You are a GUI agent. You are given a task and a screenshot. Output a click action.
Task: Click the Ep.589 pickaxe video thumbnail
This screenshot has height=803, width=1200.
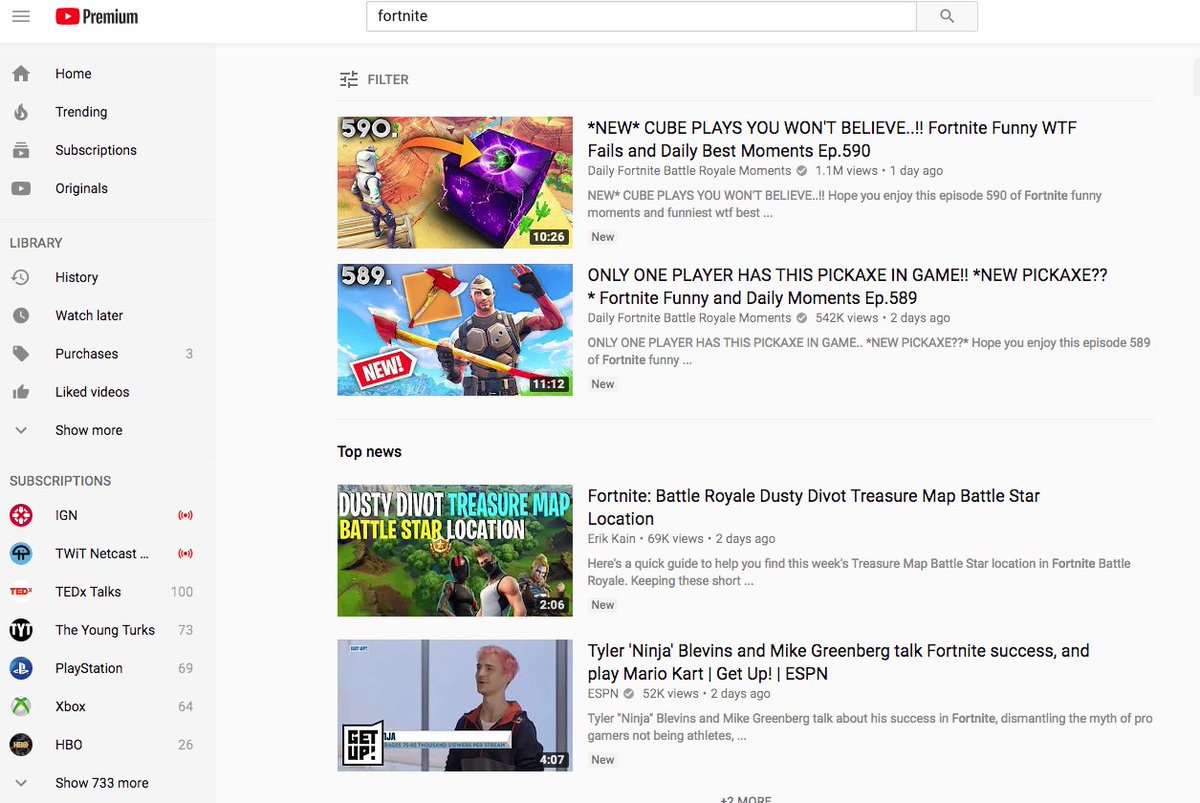pyautogui.click(x=455, y=330)
